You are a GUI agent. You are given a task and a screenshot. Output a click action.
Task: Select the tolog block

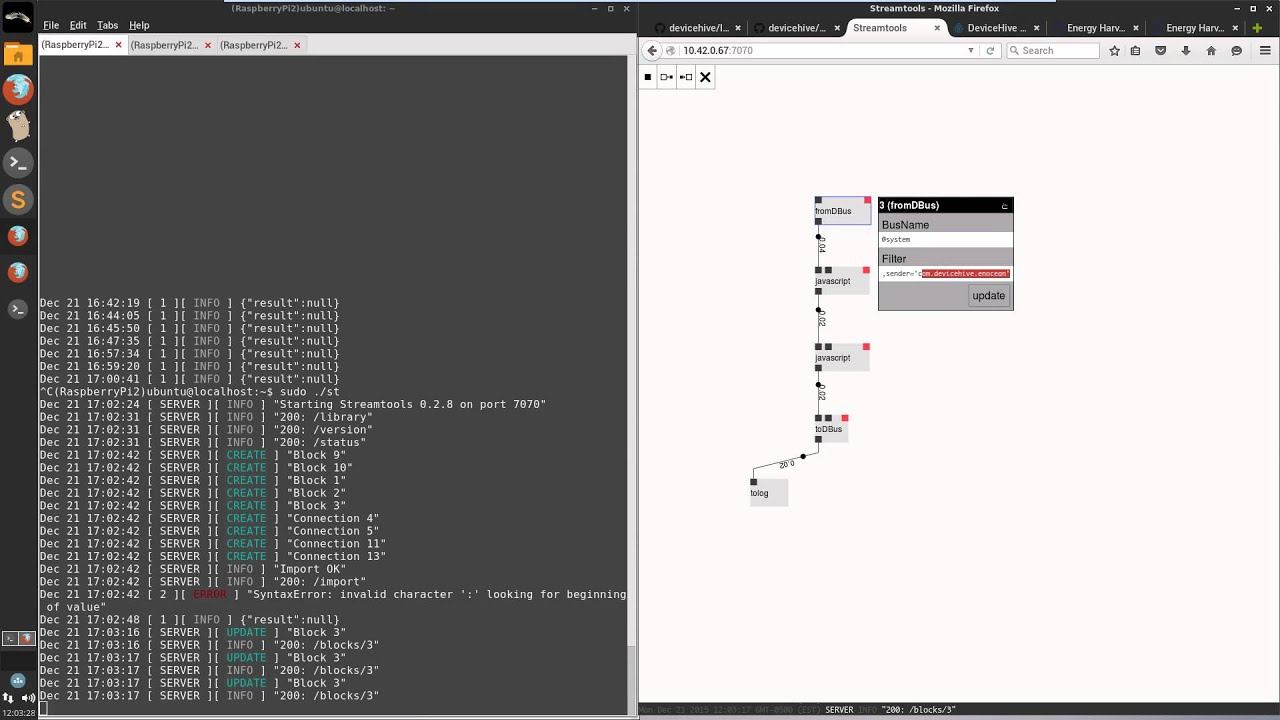point(768,493)
